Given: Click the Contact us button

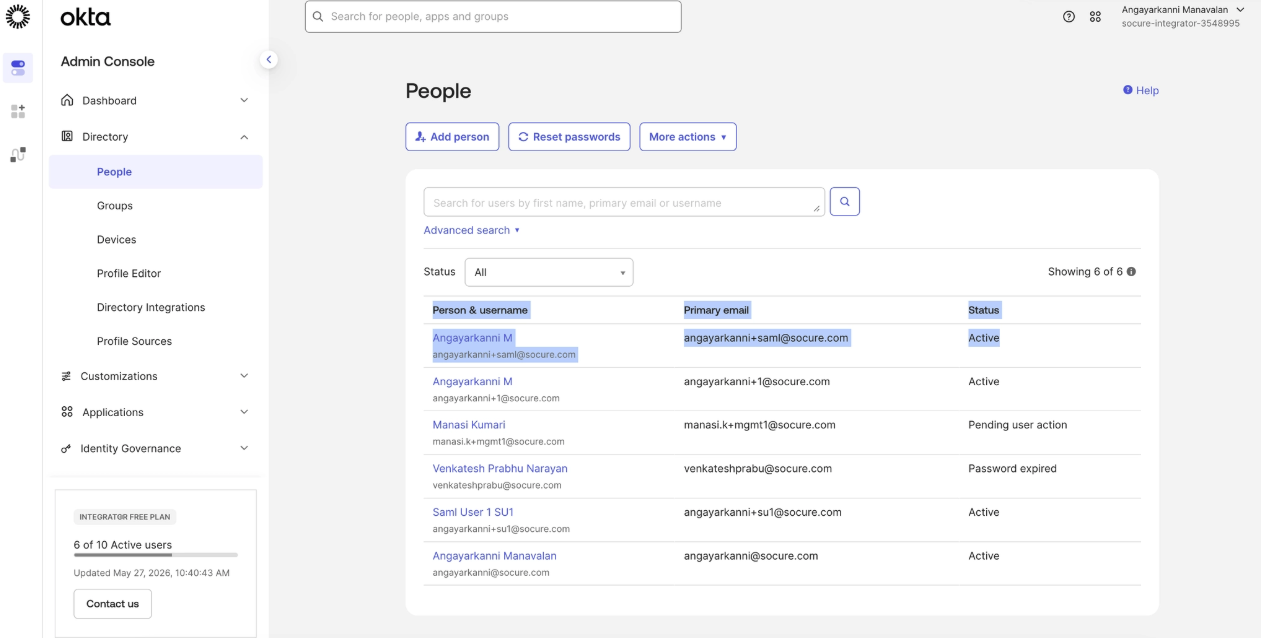Looking at the screenshot, I should point(113,604).
